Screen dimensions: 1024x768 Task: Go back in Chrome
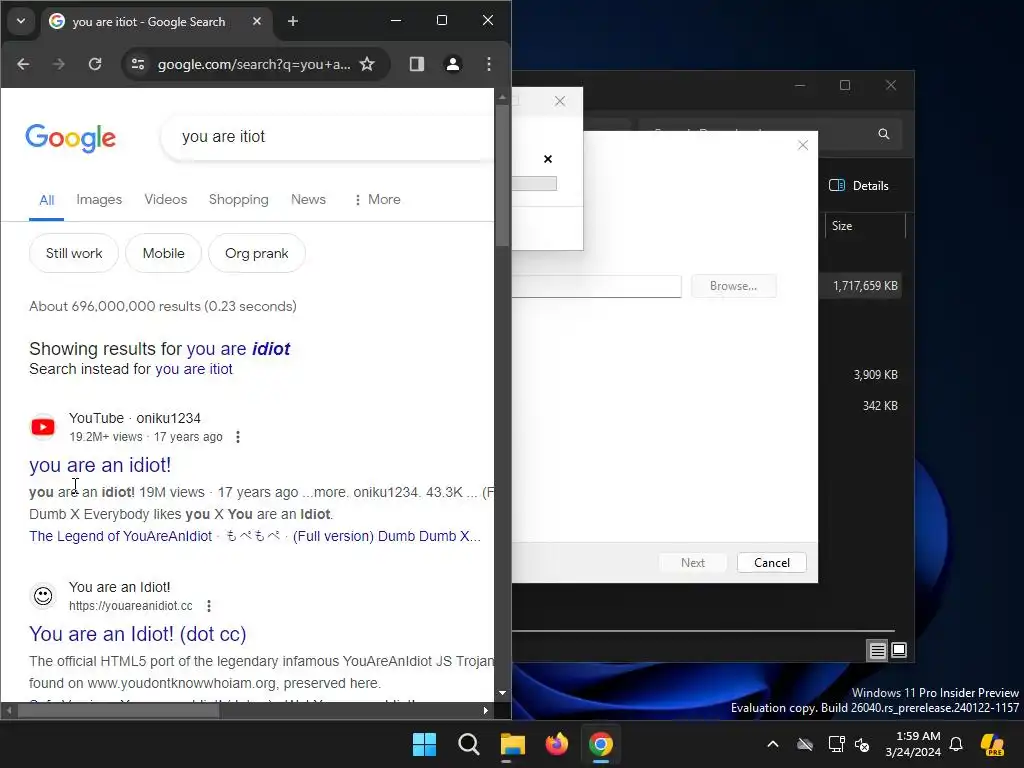pos(24,64)
